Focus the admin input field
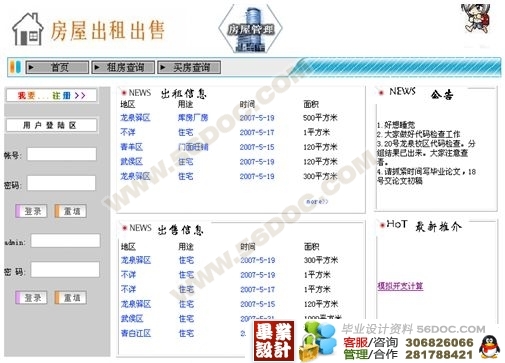The height and width of the screenshot is (363, 505). click(65, 241)
